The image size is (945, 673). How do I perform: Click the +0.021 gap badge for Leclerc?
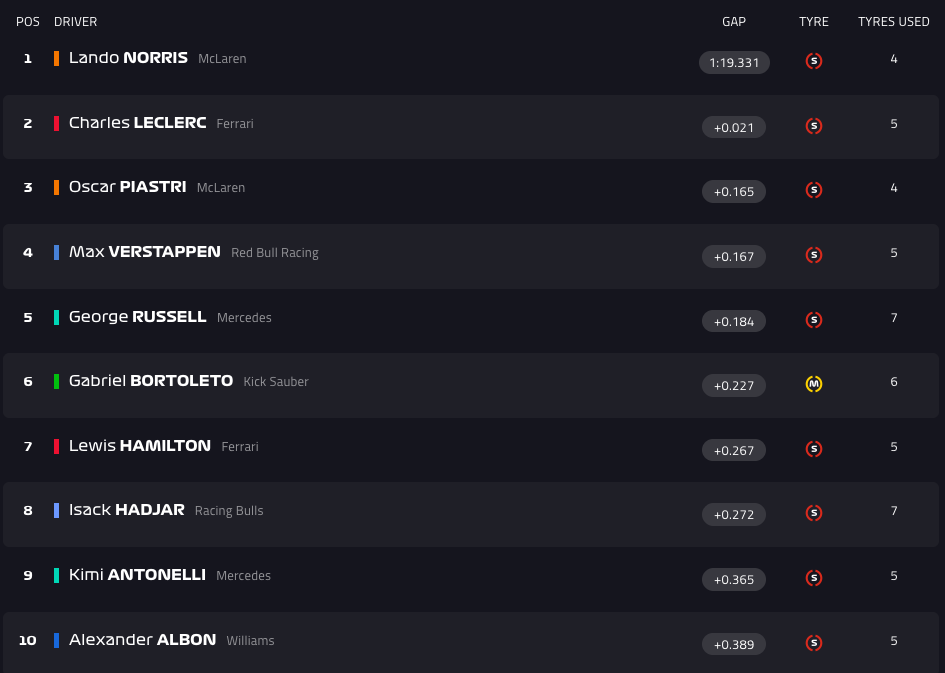[734, 127]
